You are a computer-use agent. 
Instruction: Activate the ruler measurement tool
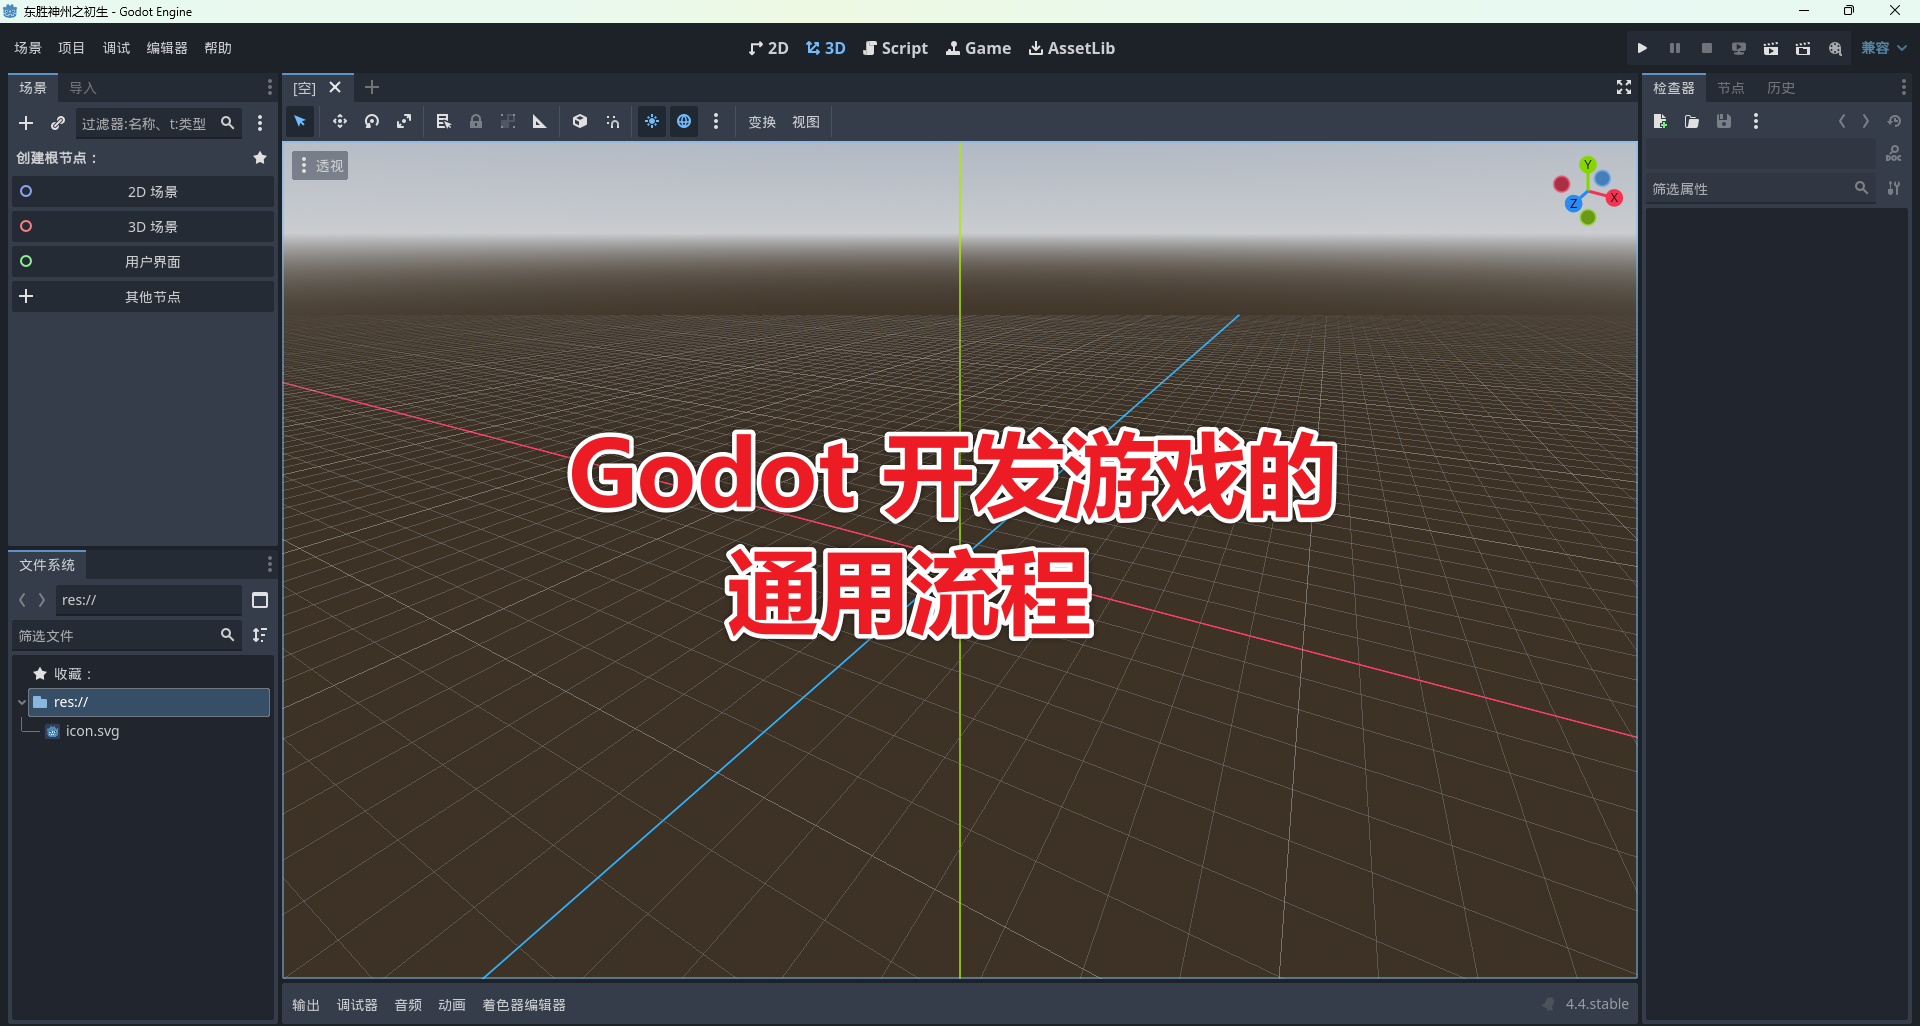click(540, 122)
